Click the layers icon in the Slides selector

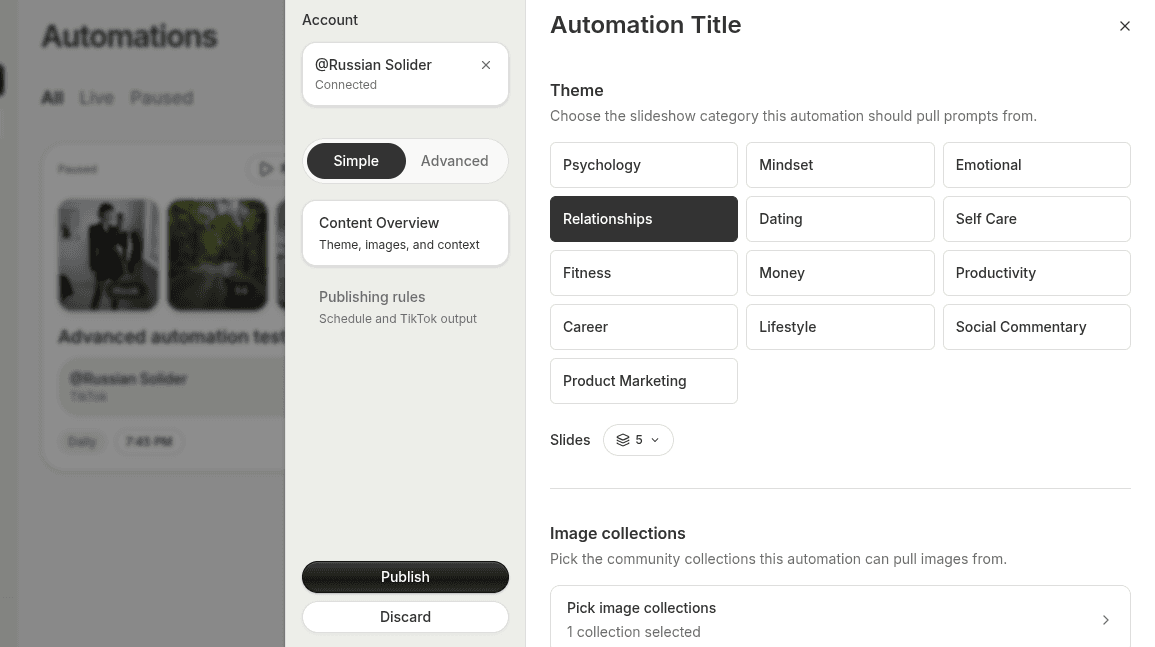[624, 439]
